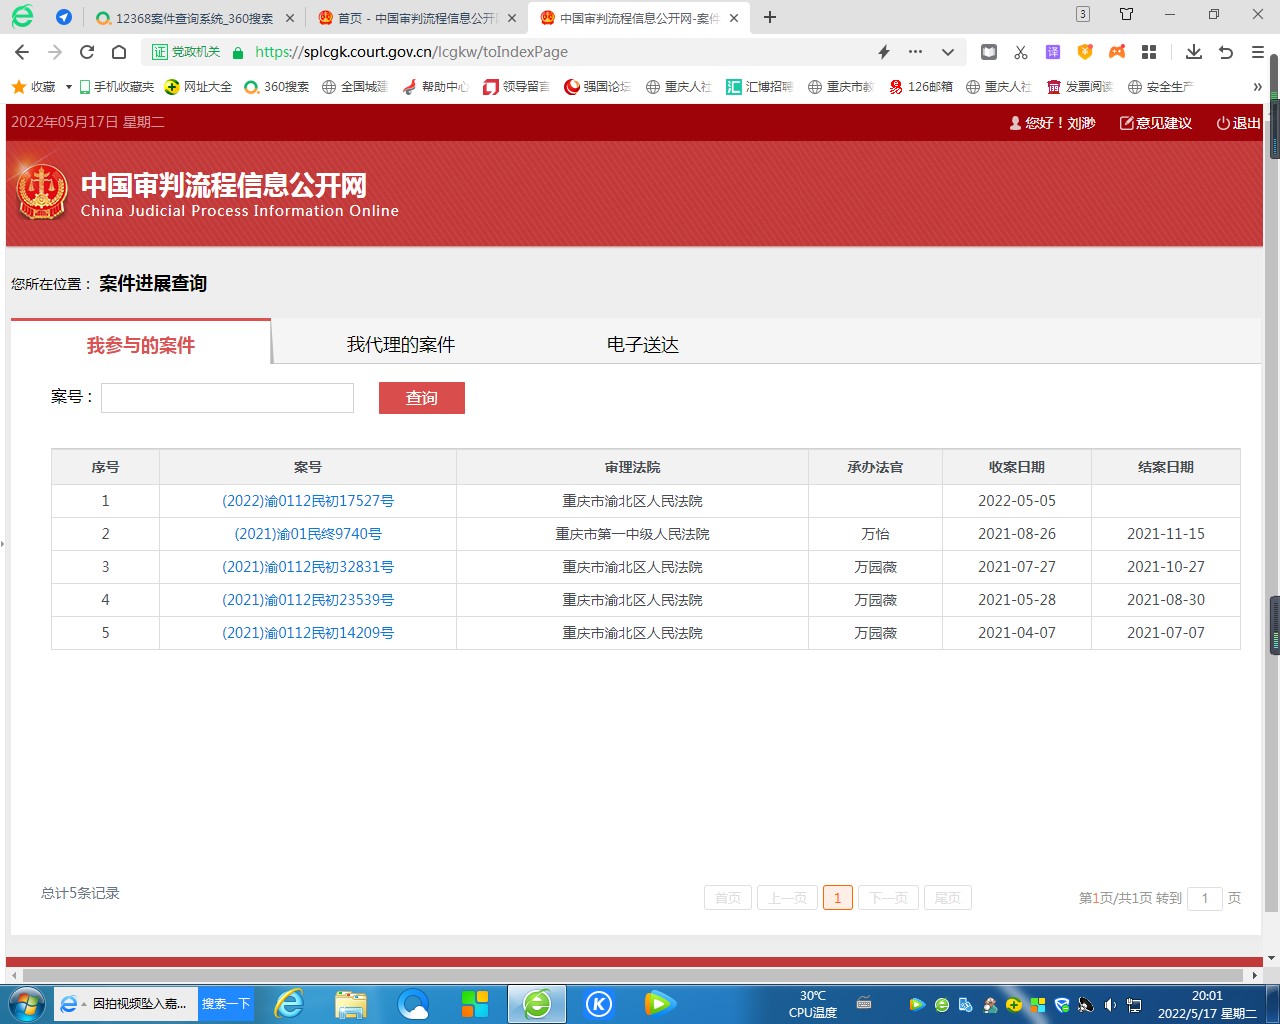Image resolution: width=1280 pixels, height=1024 pixels.
Task: Open the downloads icon in toolbar
Action: (1193, 52)
